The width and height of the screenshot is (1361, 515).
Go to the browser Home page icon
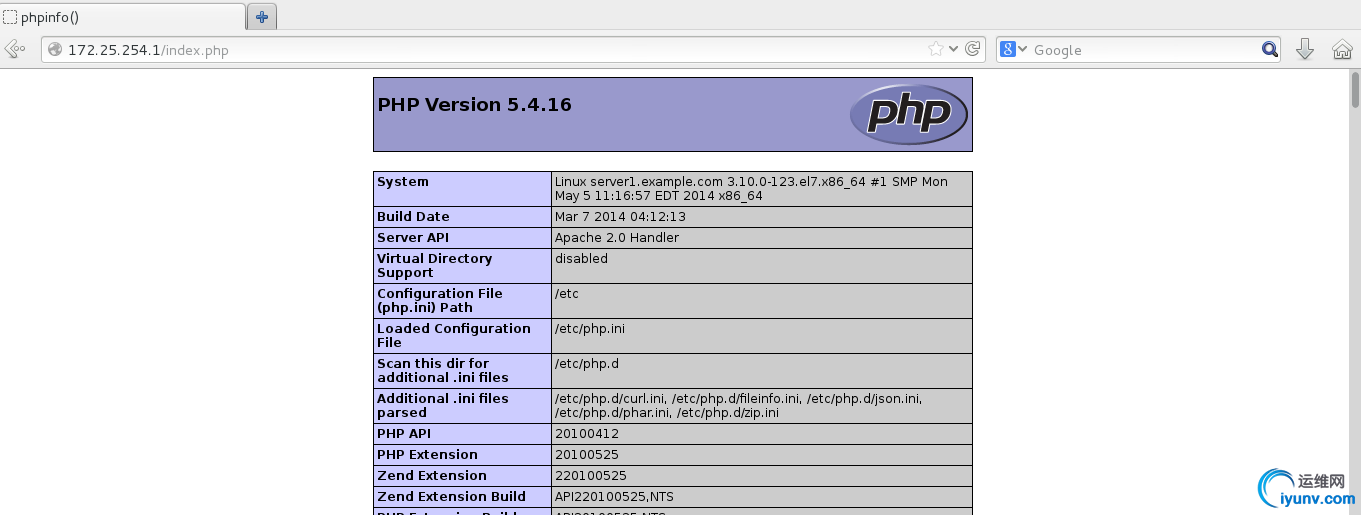pos(1342,49)
